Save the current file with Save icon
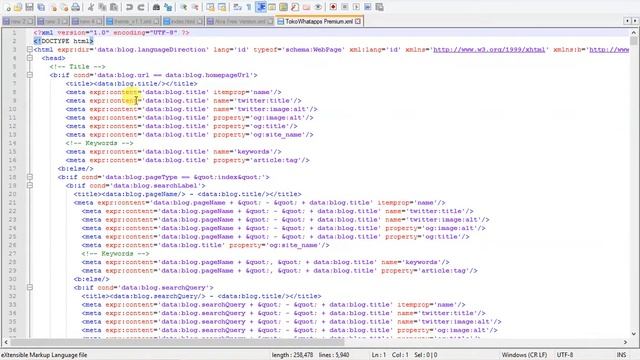Image resolution: width=640 pixels, height=360 pixels. (29, 7)
